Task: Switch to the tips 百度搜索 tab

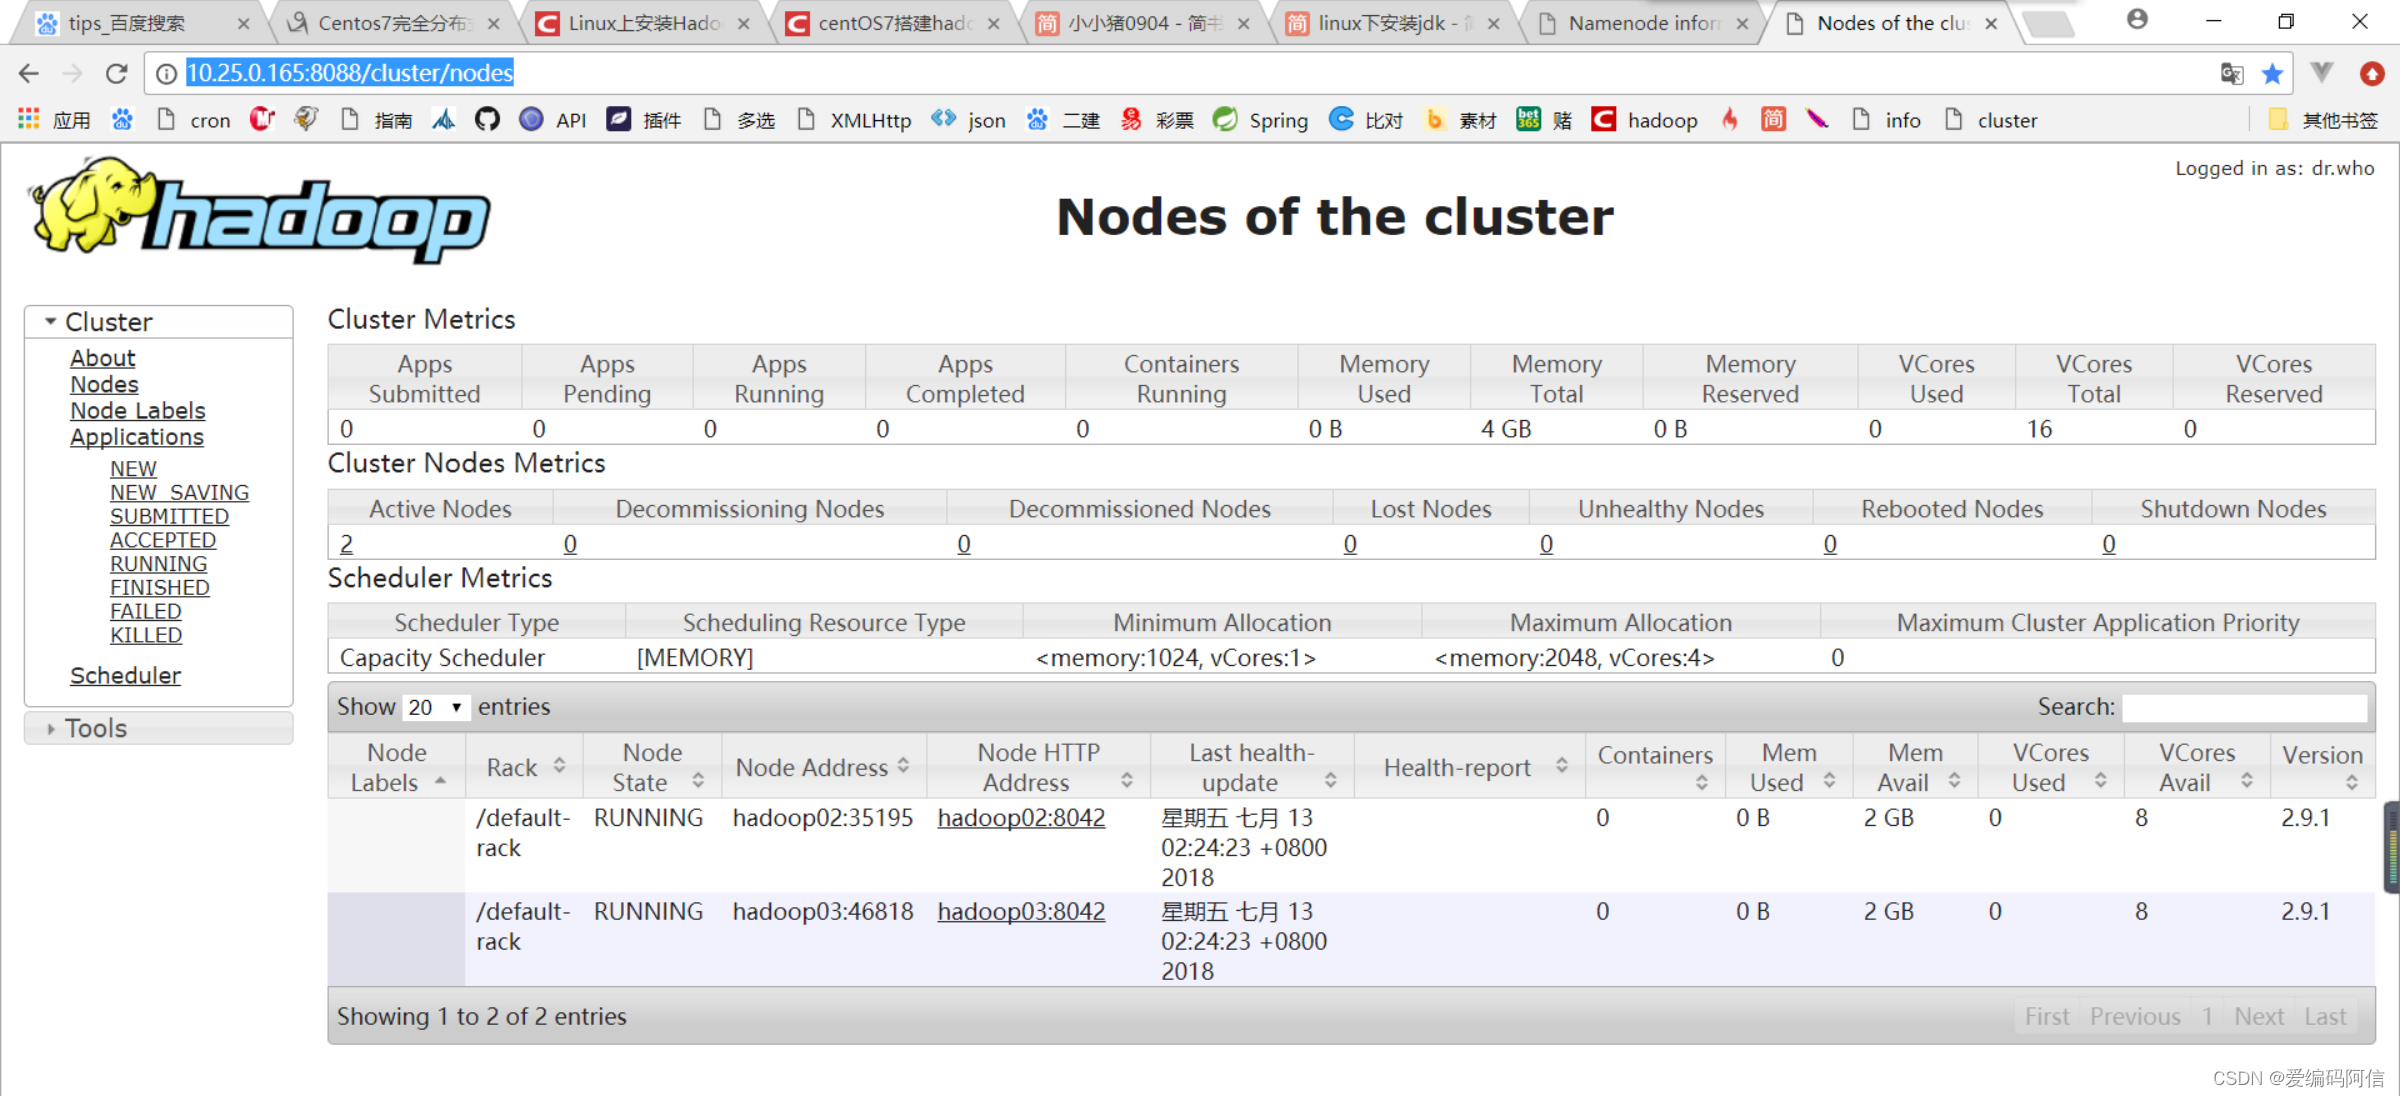Action: click(128, 23)
